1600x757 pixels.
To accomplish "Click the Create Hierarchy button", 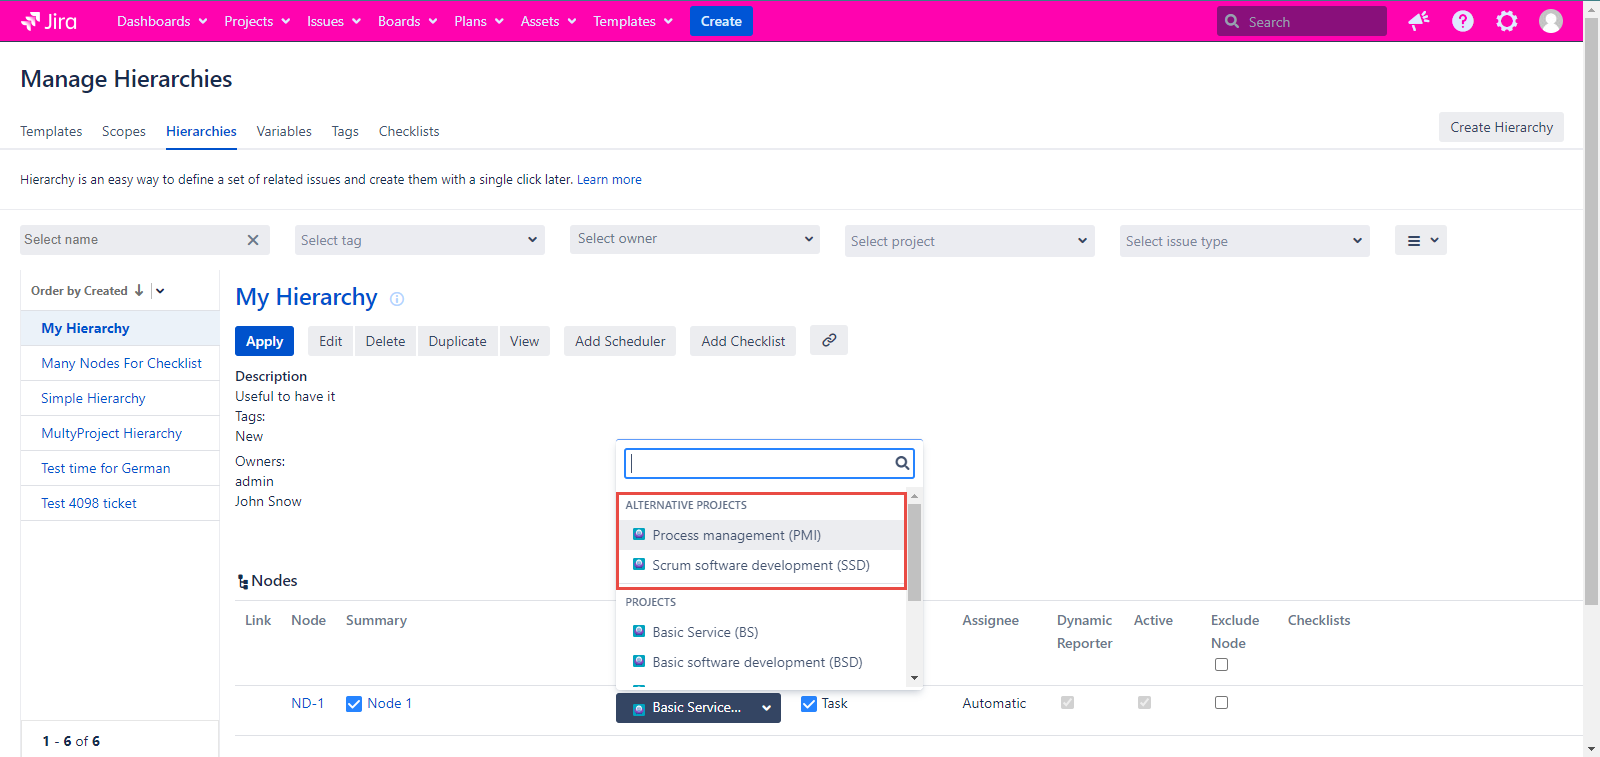I will (x=1501, y=127).
